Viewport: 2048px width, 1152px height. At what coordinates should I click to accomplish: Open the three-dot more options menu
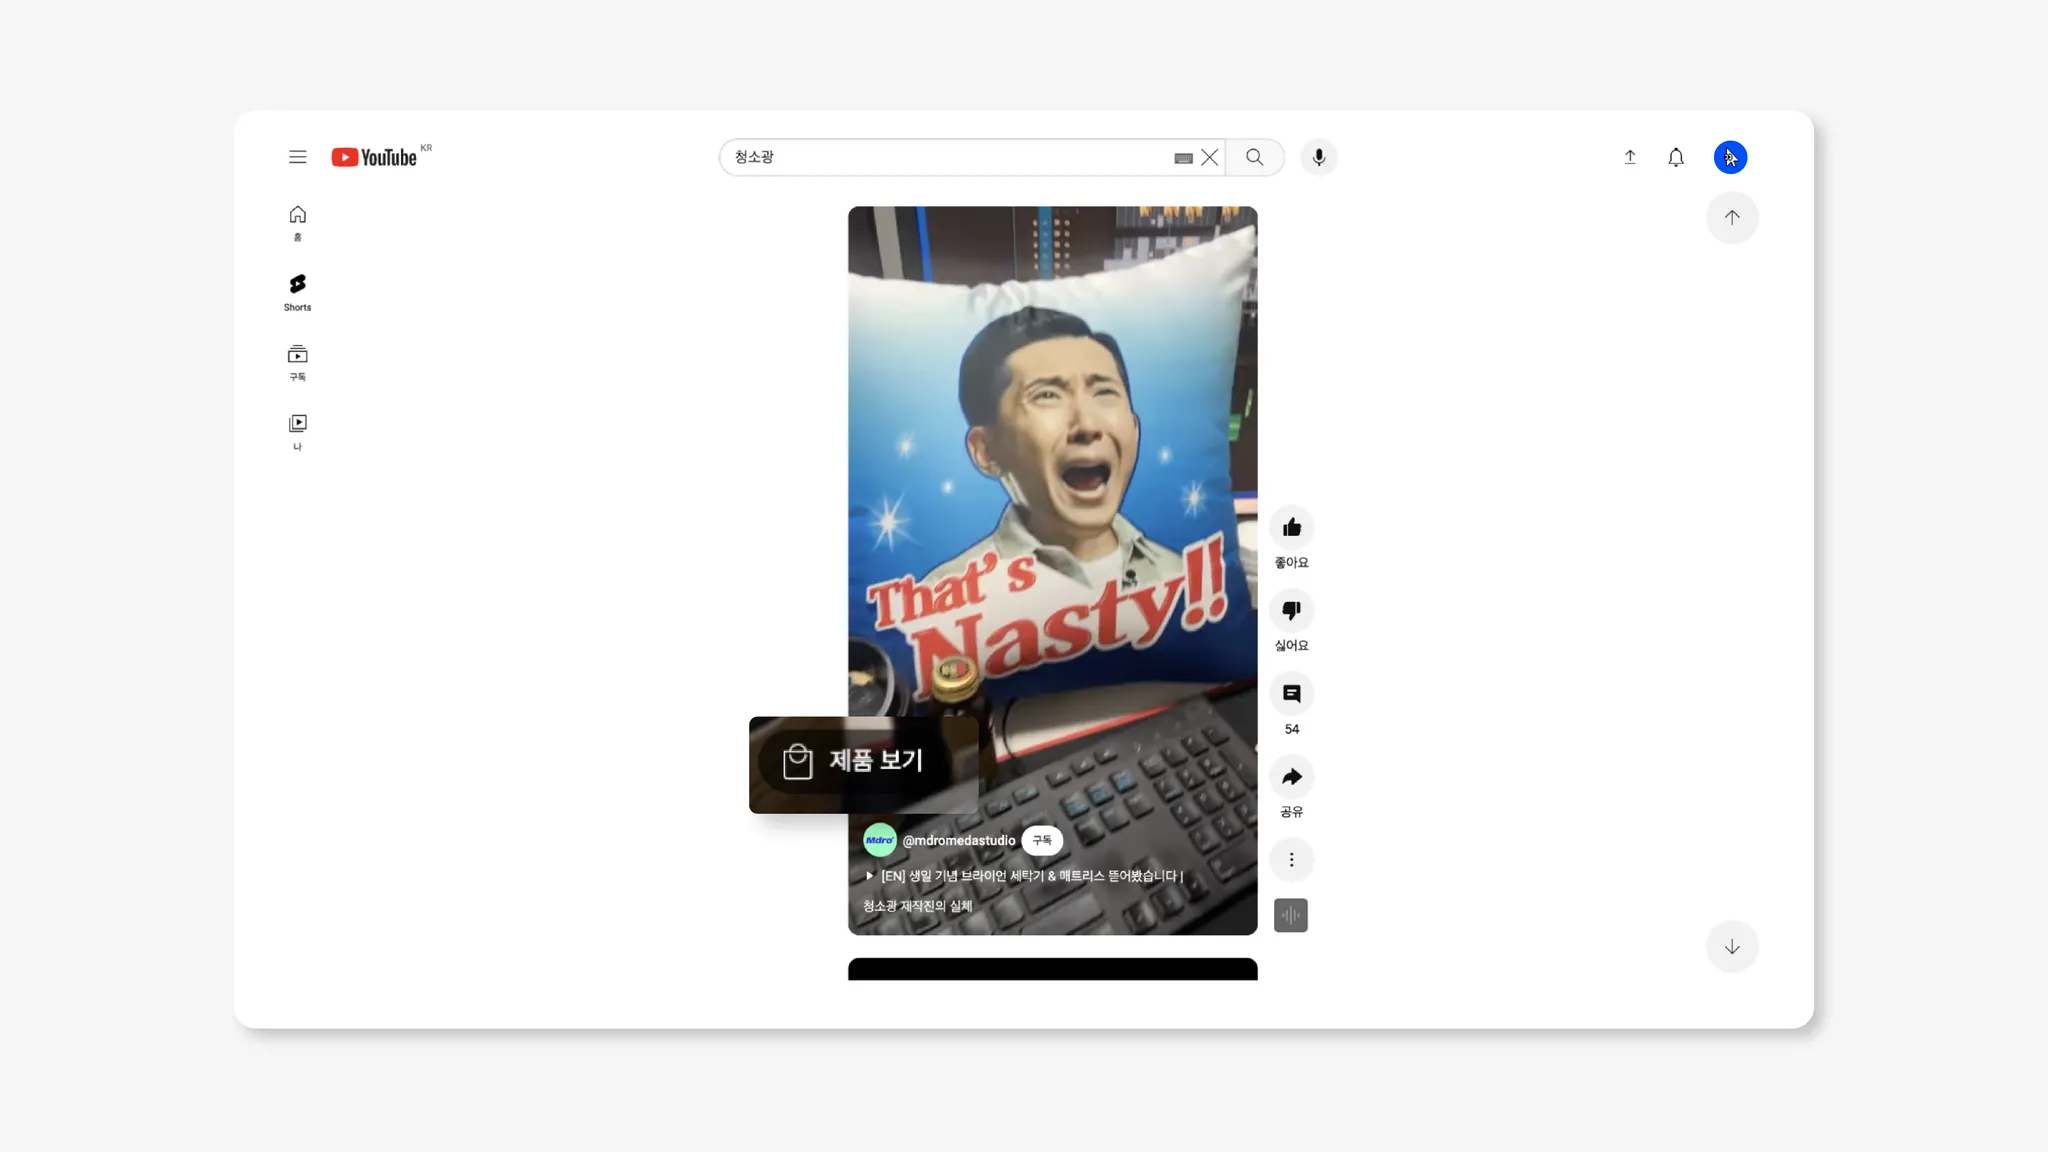[1291, 860]
